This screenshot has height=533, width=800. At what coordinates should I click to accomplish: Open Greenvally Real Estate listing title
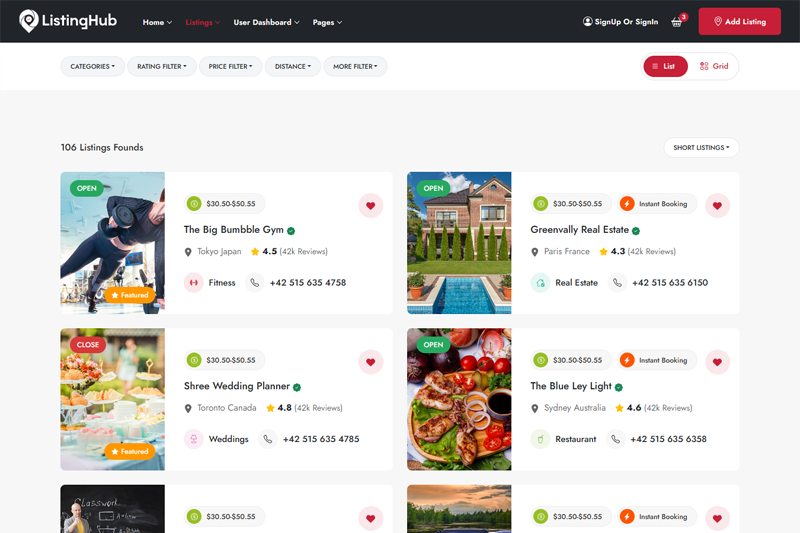[580, 230]
